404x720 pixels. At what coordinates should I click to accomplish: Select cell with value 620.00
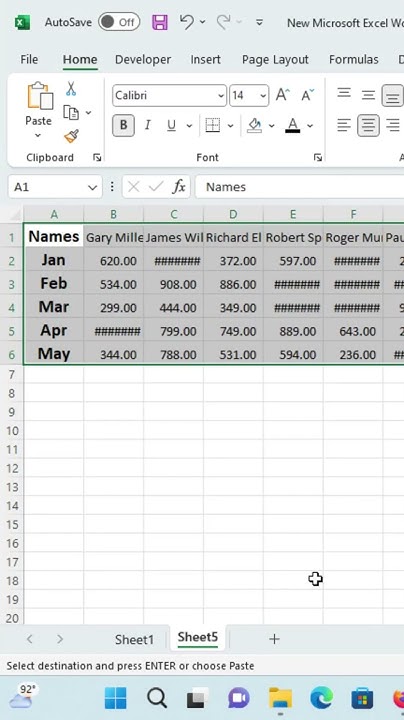pos(114,261)
